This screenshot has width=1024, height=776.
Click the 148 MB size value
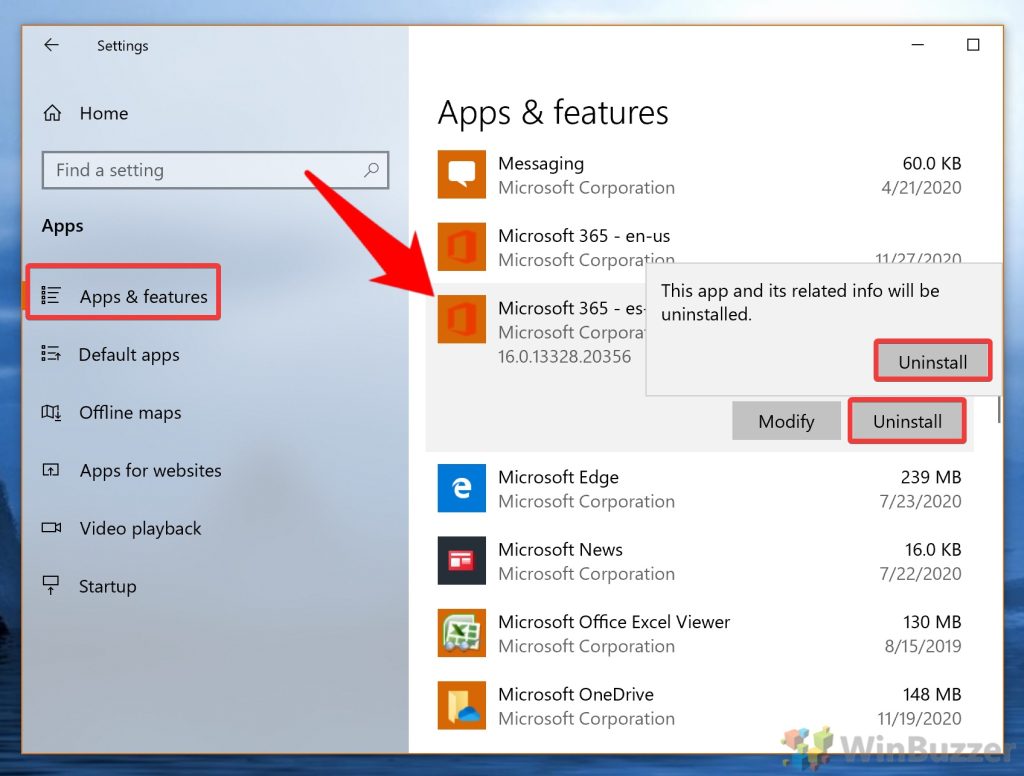(932, 694)
